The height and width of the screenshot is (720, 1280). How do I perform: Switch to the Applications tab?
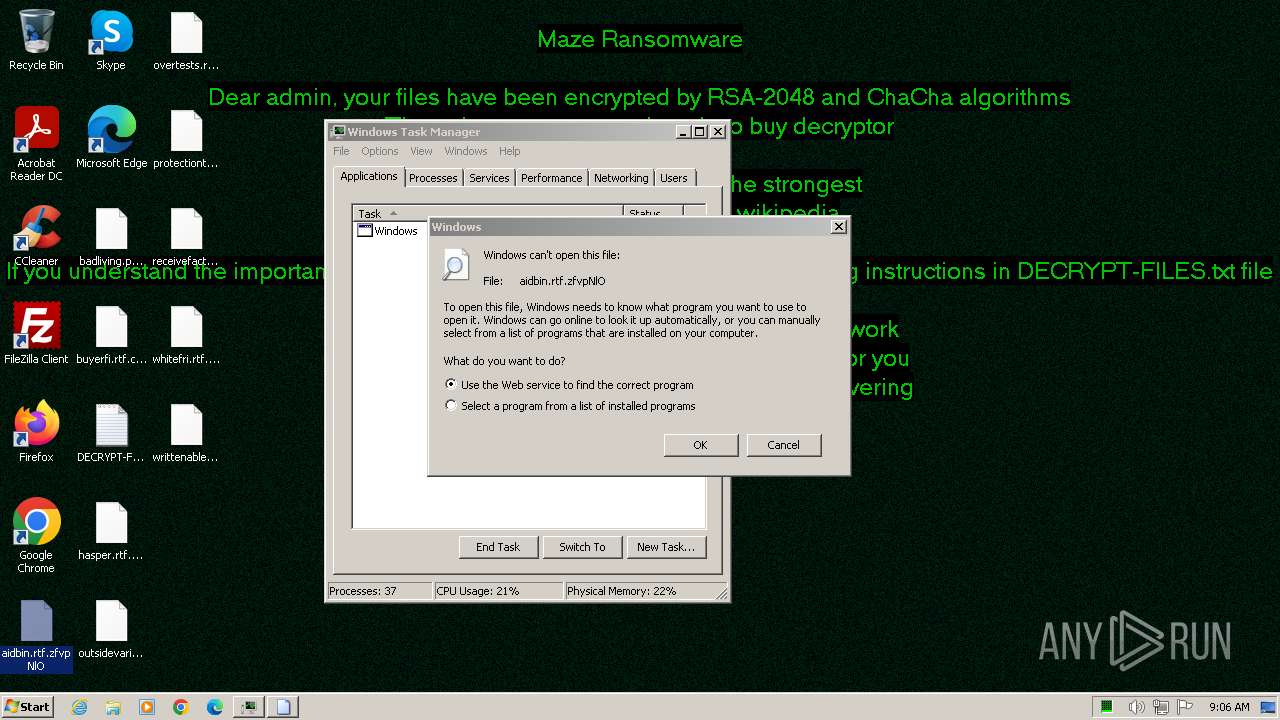click(x=369, y=176)
